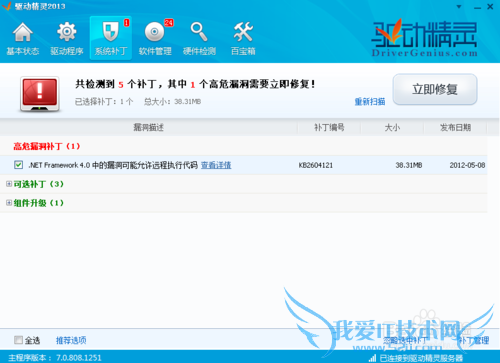This screenshot has height=363, width=500.
Task: Expand the 可选补丁 (3) group
Action: pos(9,184)
